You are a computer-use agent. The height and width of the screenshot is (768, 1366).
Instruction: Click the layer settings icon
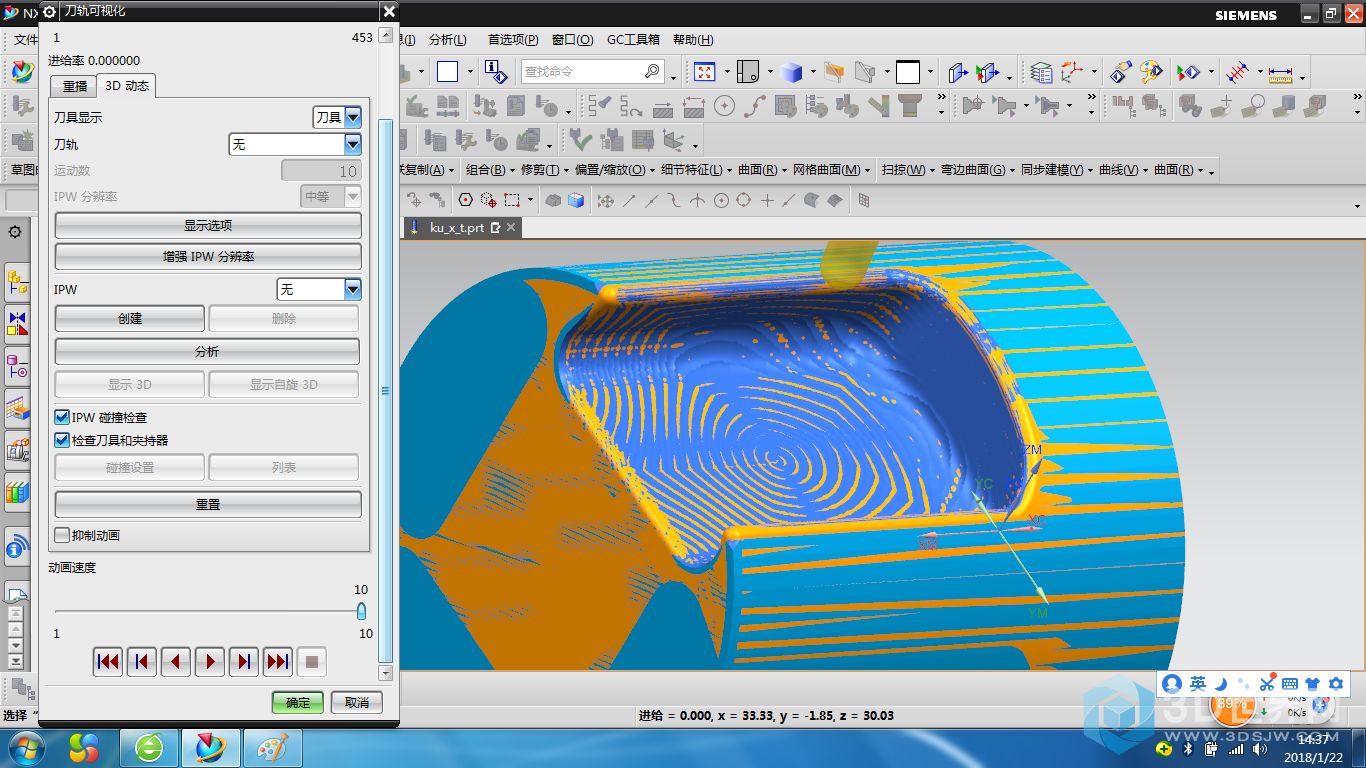(x=1041, y=72)
